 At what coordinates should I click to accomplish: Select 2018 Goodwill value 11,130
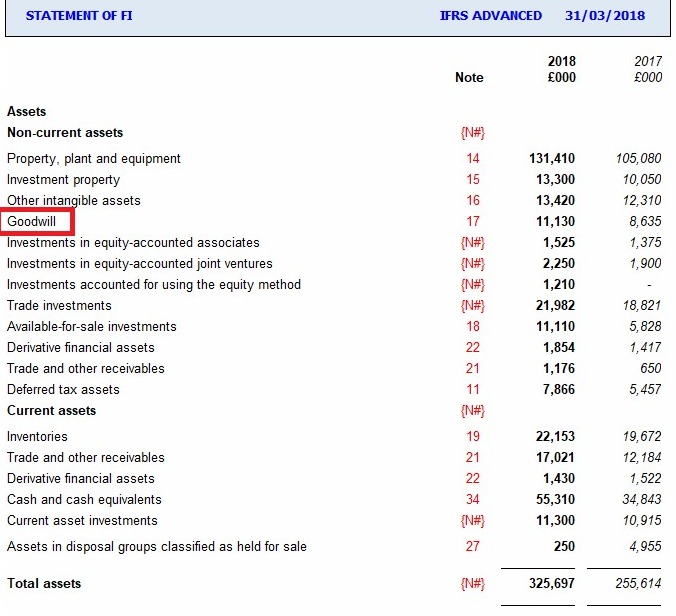coord(555,221)
